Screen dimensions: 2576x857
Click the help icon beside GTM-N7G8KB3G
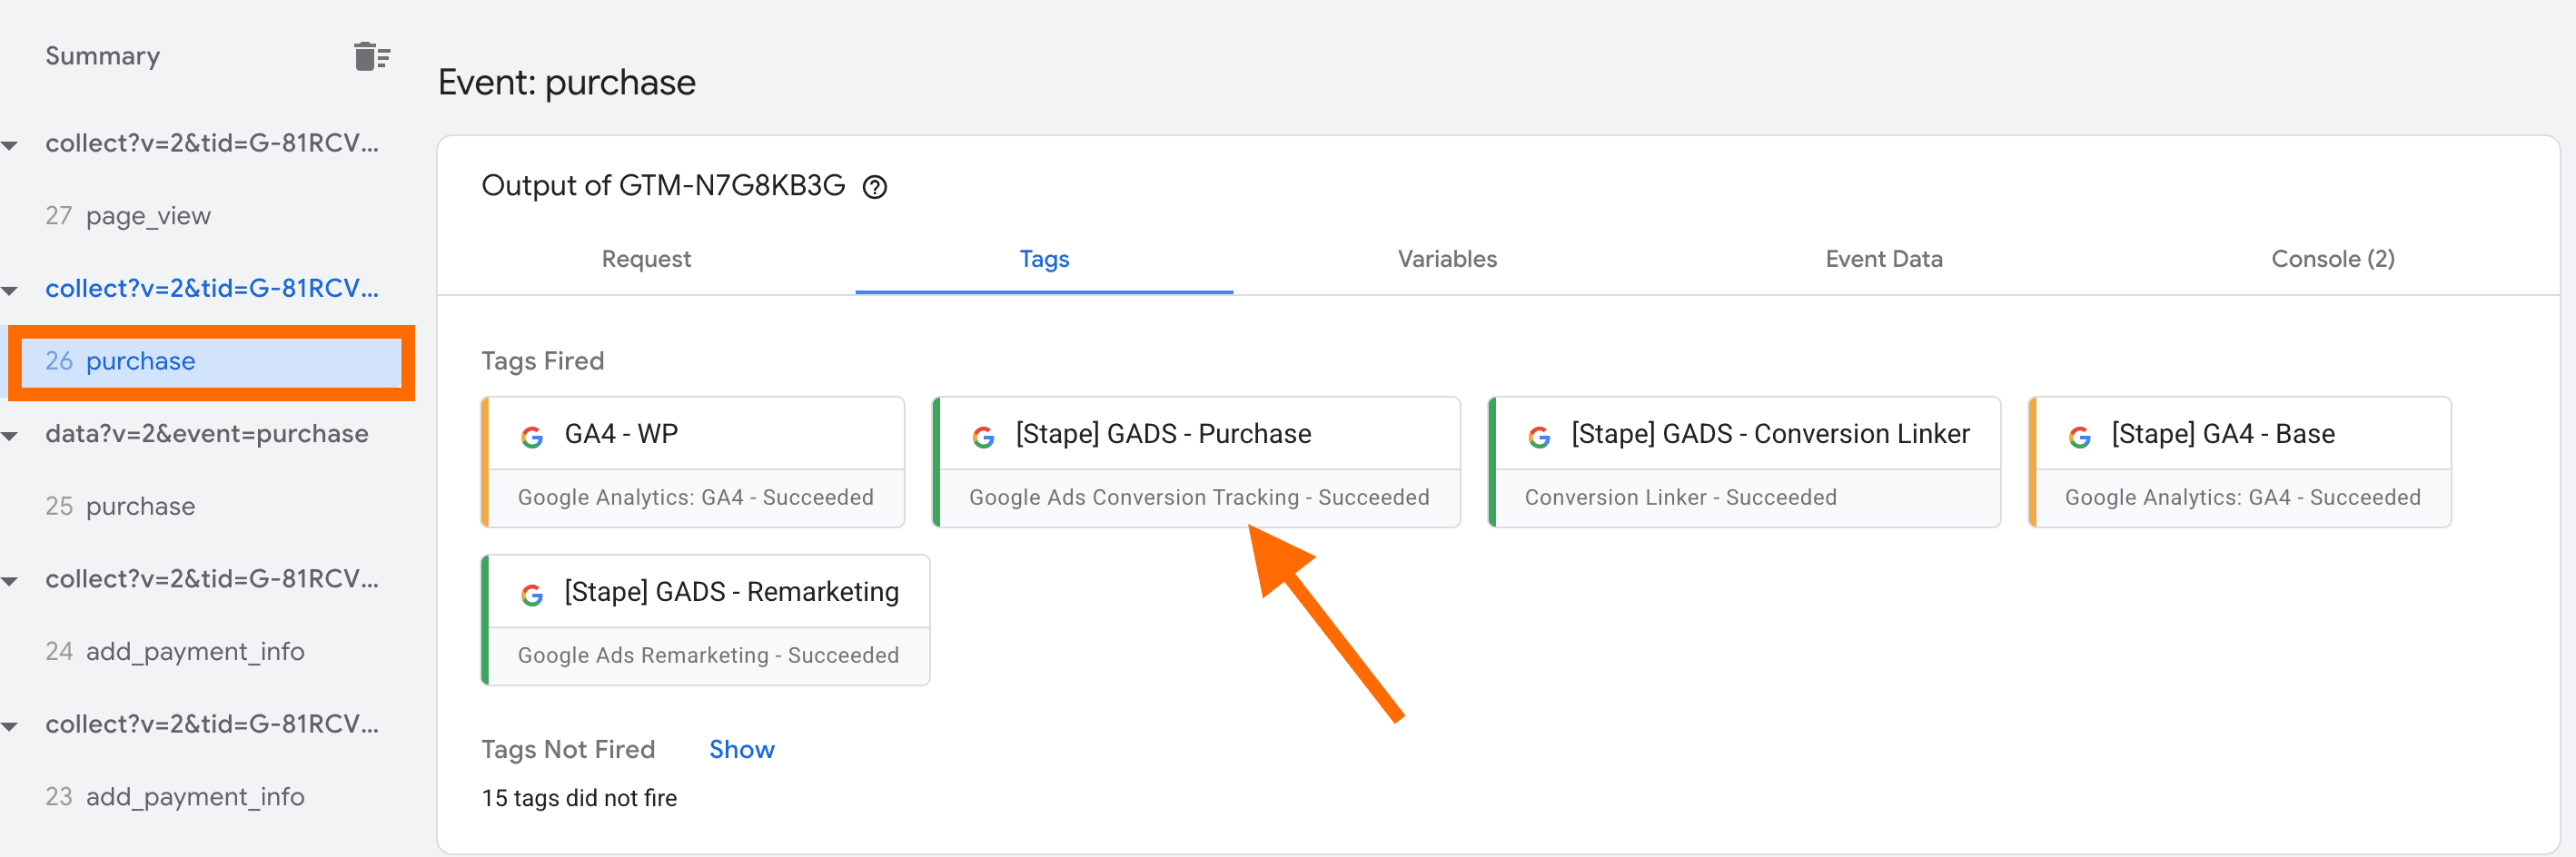coord(874,187)
